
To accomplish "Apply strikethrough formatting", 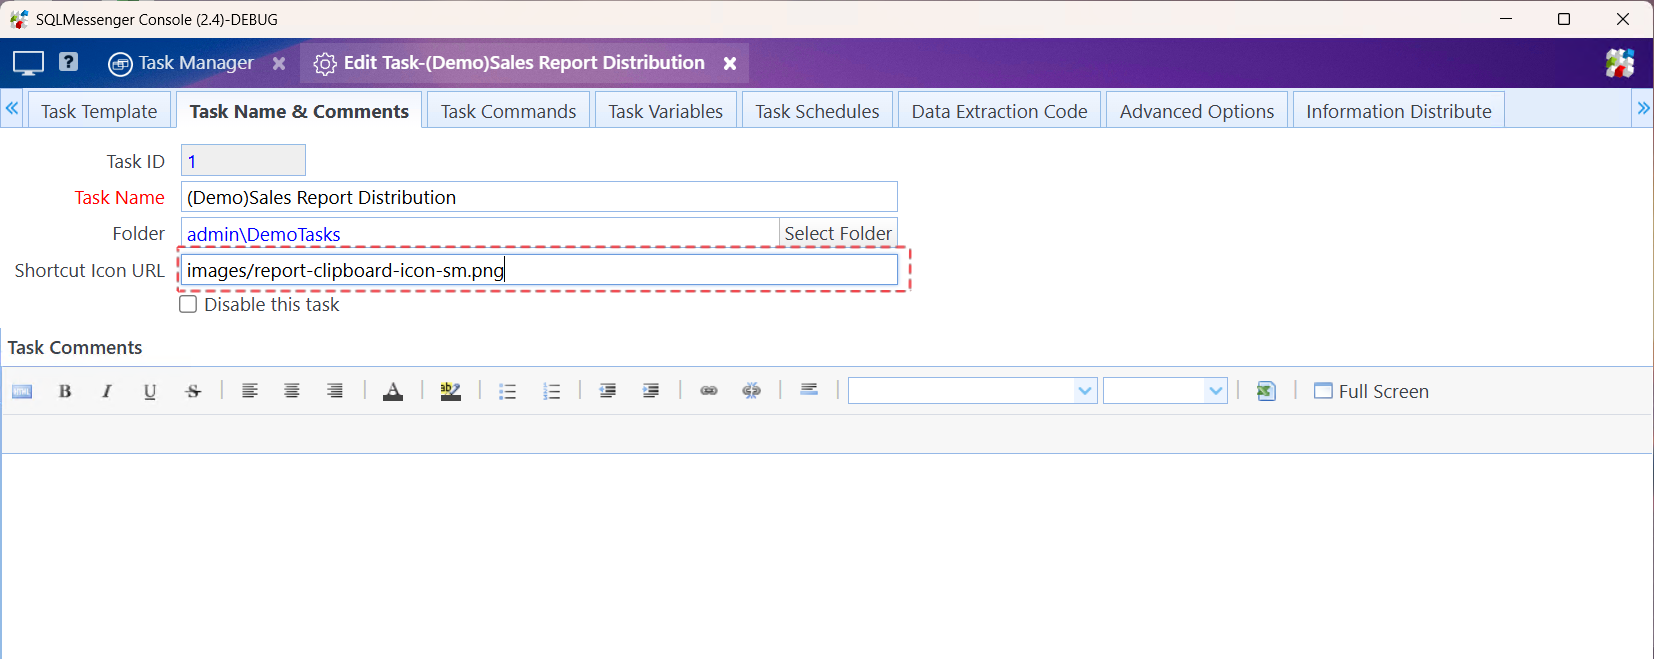I will coord(193,391).
